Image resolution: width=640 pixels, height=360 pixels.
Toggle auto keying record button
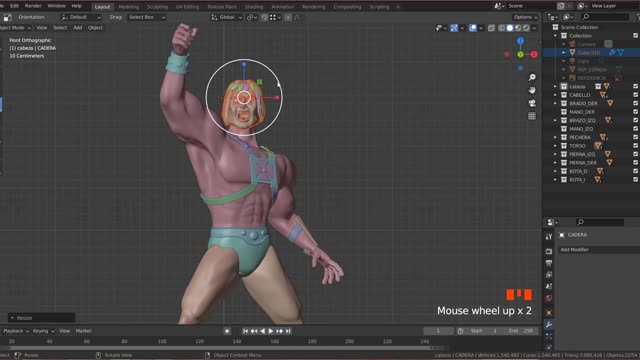coord(227,331)
